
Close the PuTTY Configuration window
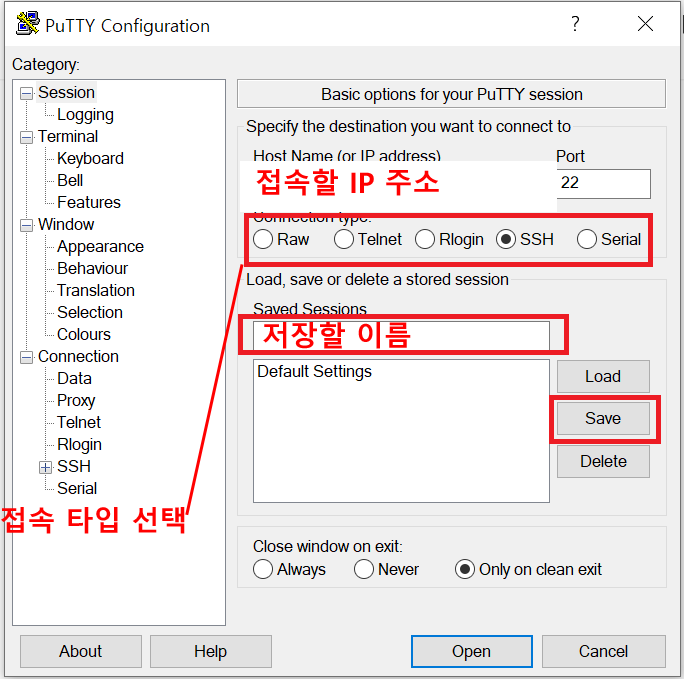click(x=645, y=24)
